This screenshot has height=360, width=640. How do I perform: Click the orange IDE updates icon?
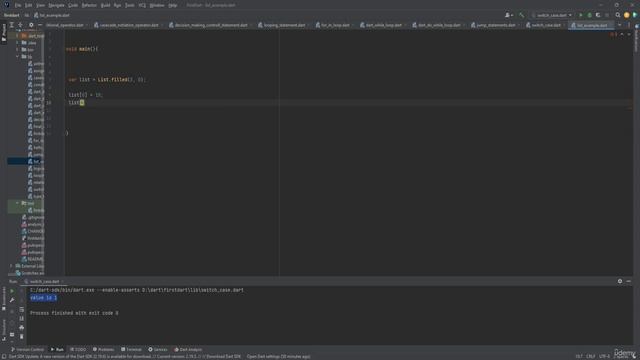[627, 15]
